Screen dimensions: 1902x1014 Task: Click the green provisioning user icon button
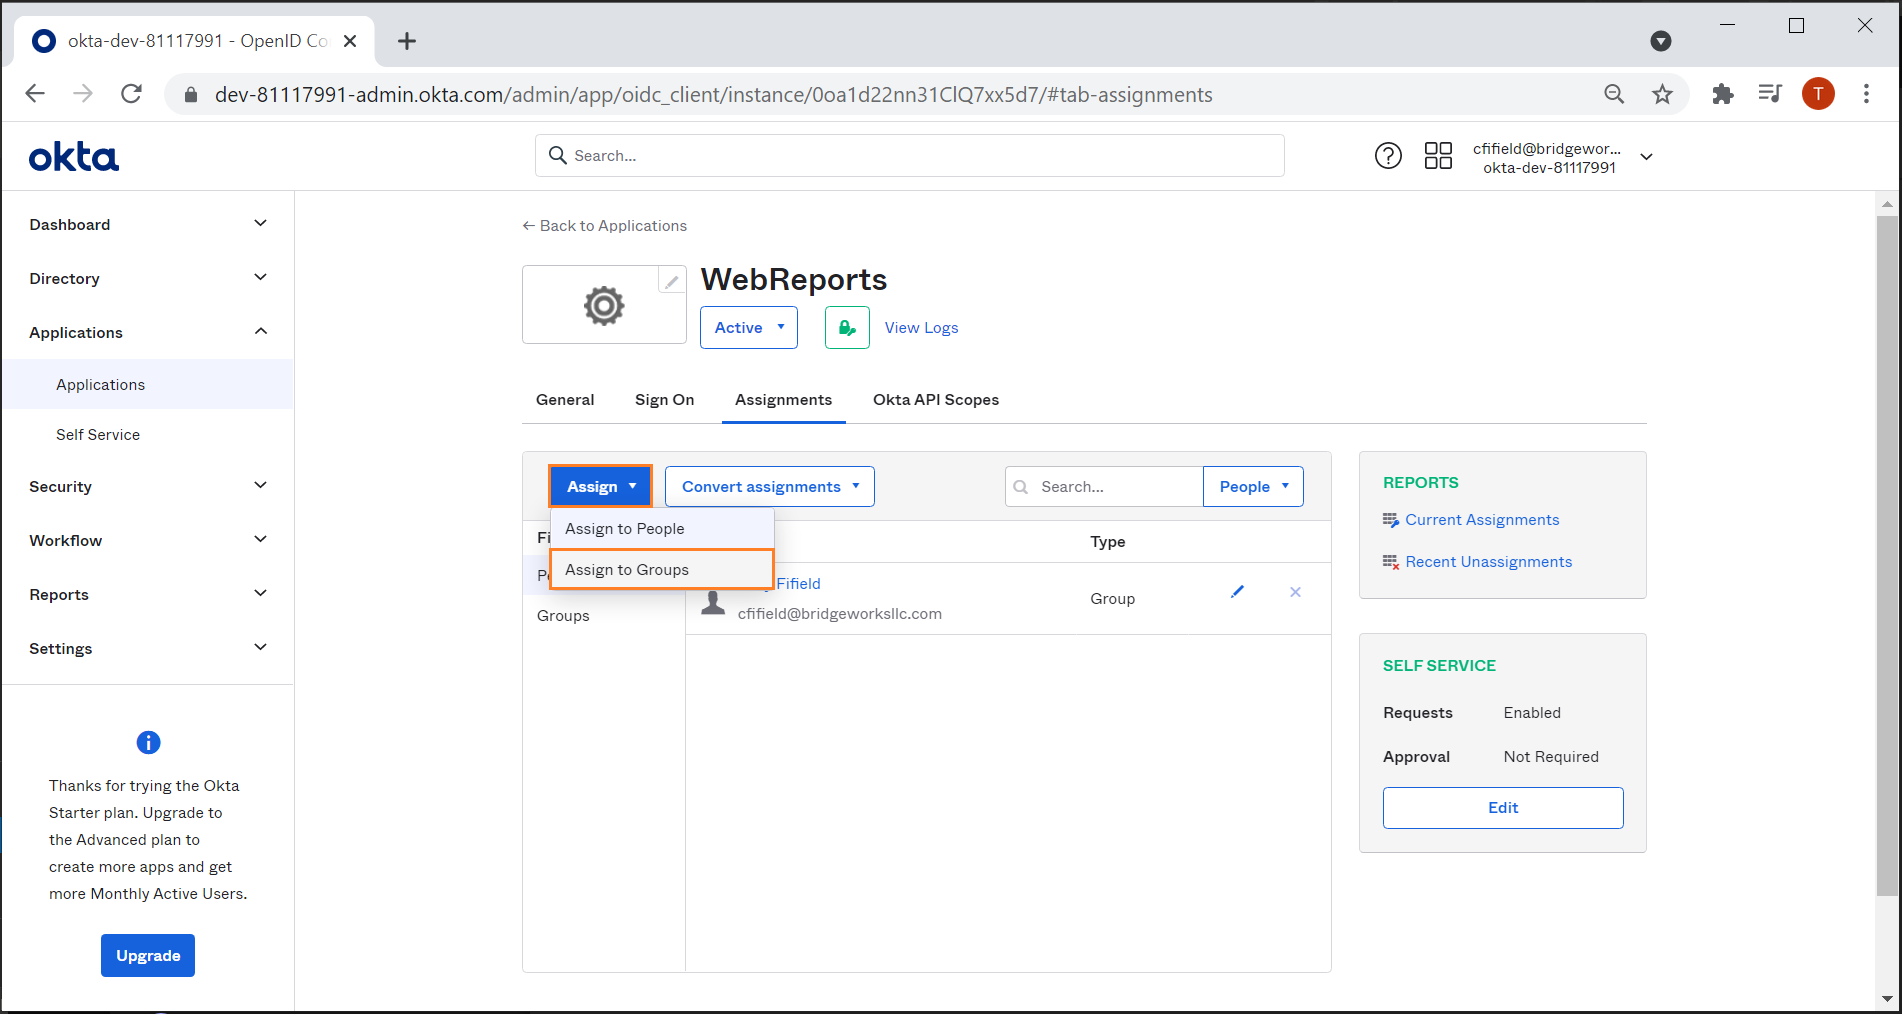pos(847,328)
